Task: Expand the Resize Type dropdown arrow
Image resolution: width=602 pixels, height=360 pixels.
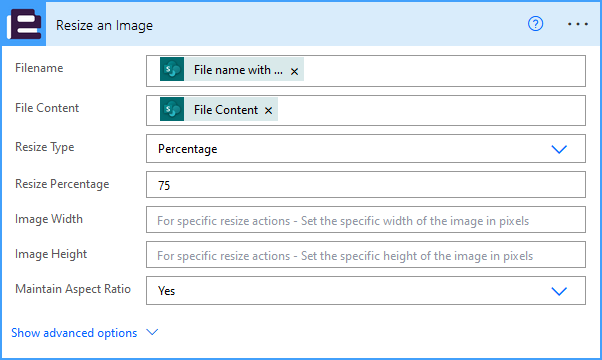Action: click(559, 149)
